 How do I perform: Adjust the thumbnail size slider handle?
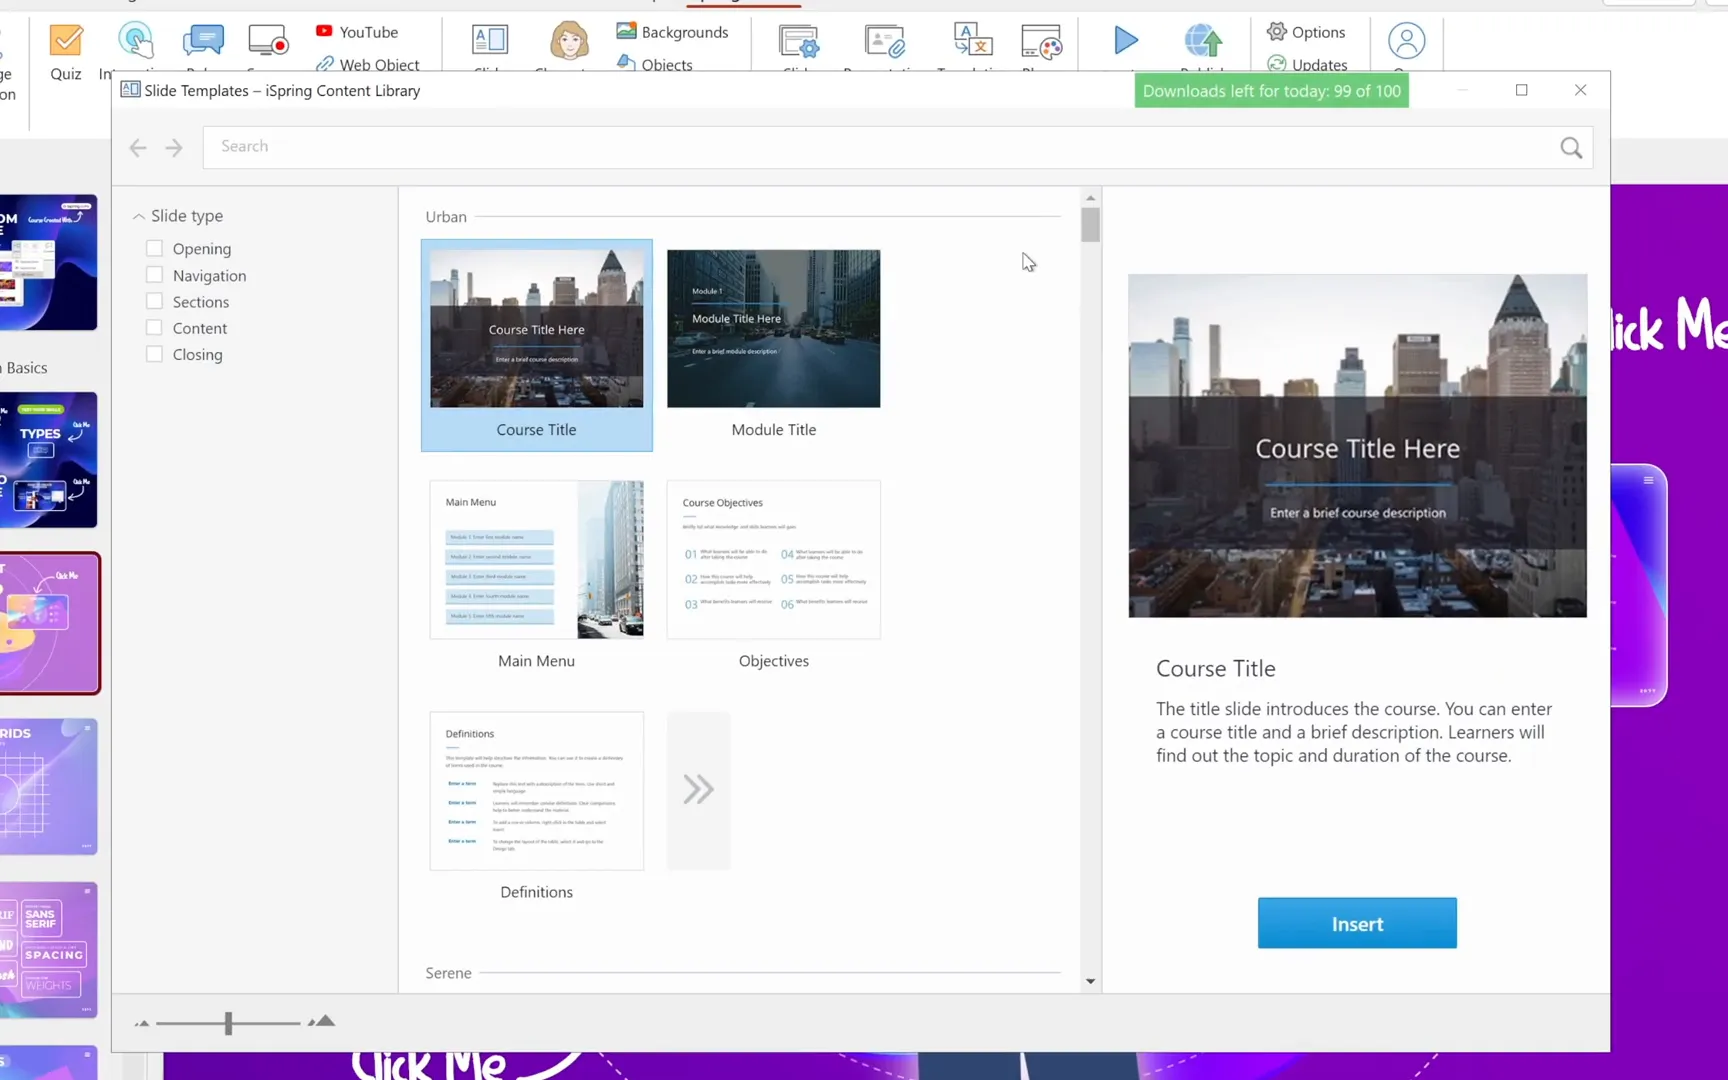click(x=228, y=1023)
